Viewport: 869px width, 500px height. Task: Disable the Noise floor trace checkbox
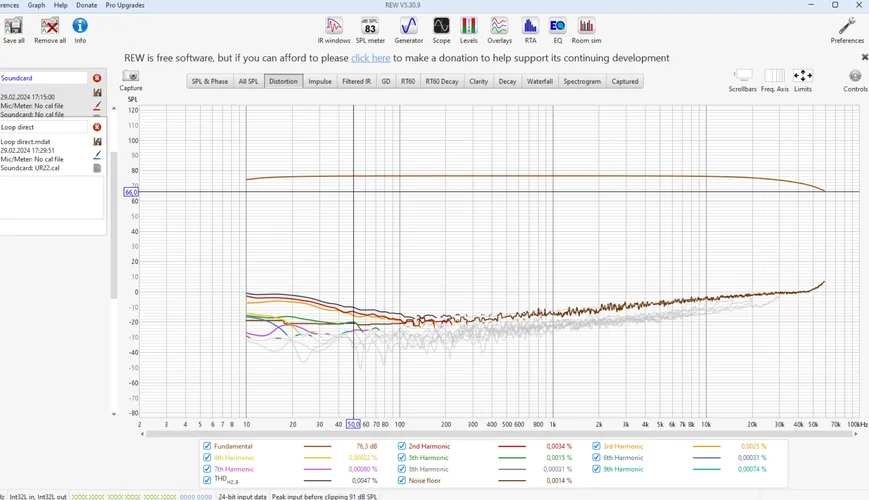coord(402,481)
